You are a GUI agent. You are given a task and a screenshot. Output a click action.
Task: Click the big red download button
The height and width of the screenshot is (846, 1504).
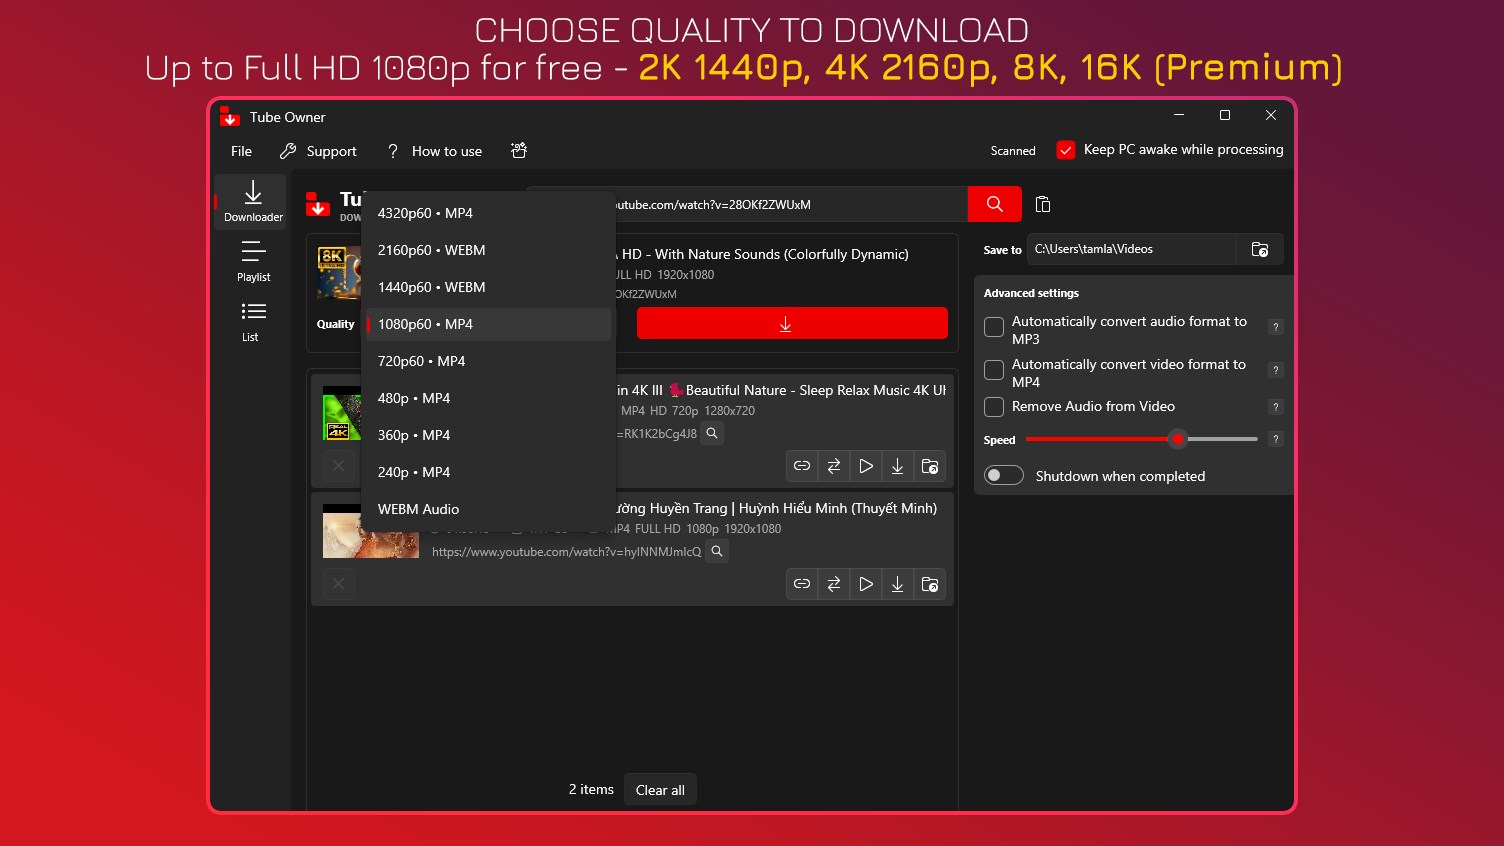[x=792, y=323]
